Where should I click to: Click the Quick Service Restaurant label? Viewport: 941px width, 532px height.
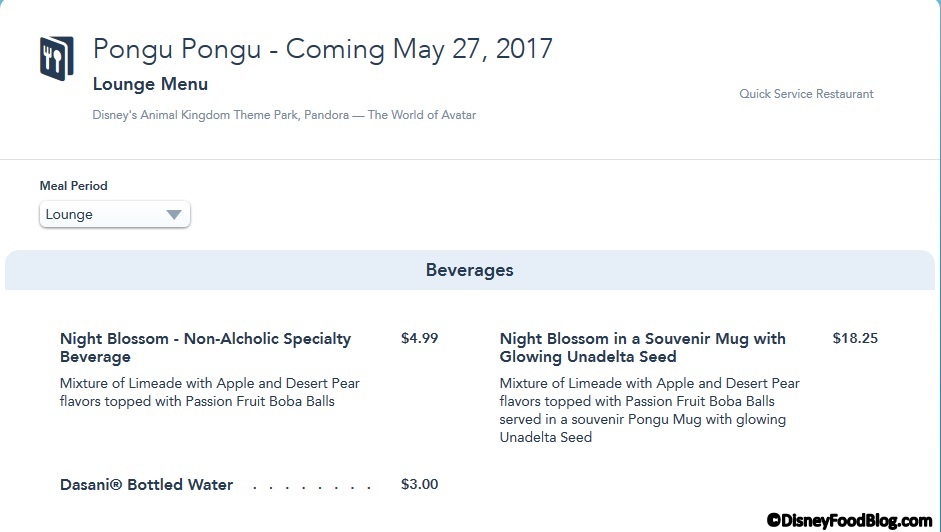[x=806, y=94]
